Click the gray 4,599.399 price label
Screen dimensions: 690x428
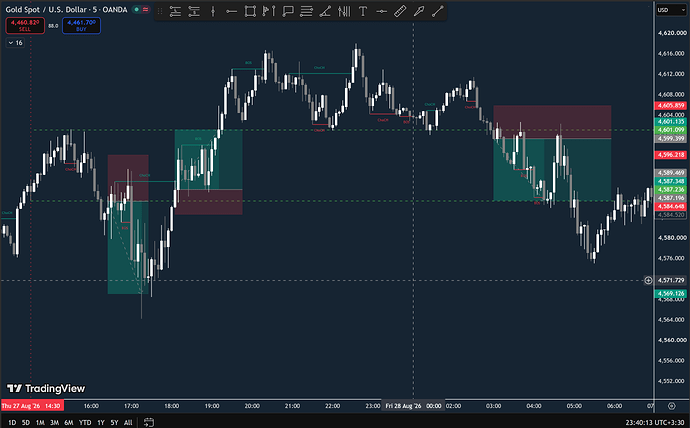click(x=671, y=139)
